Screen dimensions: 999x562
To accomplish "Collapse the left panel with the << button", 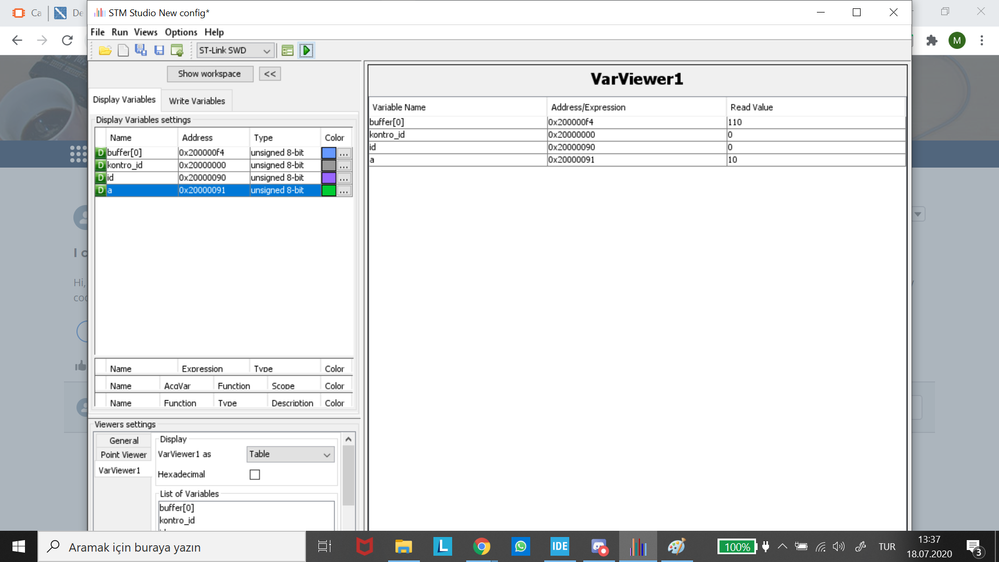I will coord(270,74).
